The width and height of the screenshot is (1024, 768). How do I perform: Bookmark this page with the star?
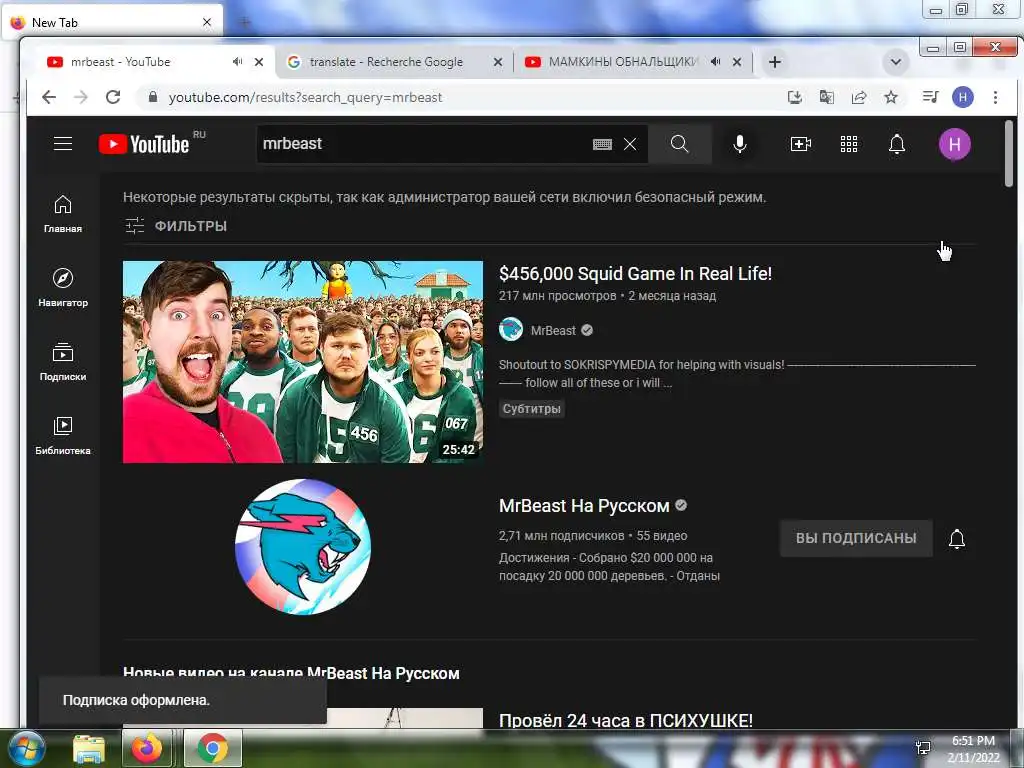[x=891, y=97]
